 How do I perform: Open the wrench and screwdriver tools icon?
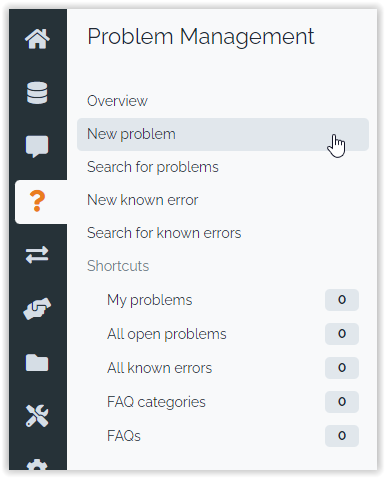[x=37, y=416]
